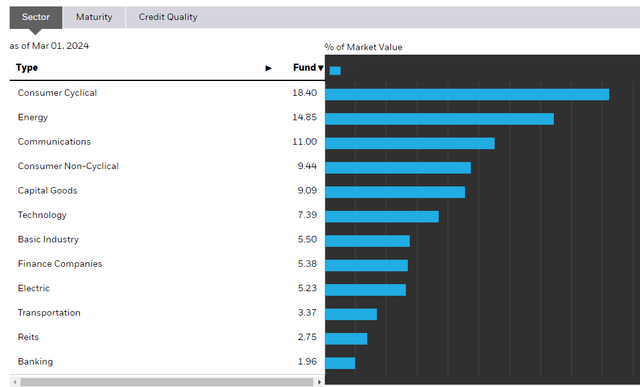Click the Consumer Non-Cyclical chart bar
The image size is (640, 387).
pos(398,168)
